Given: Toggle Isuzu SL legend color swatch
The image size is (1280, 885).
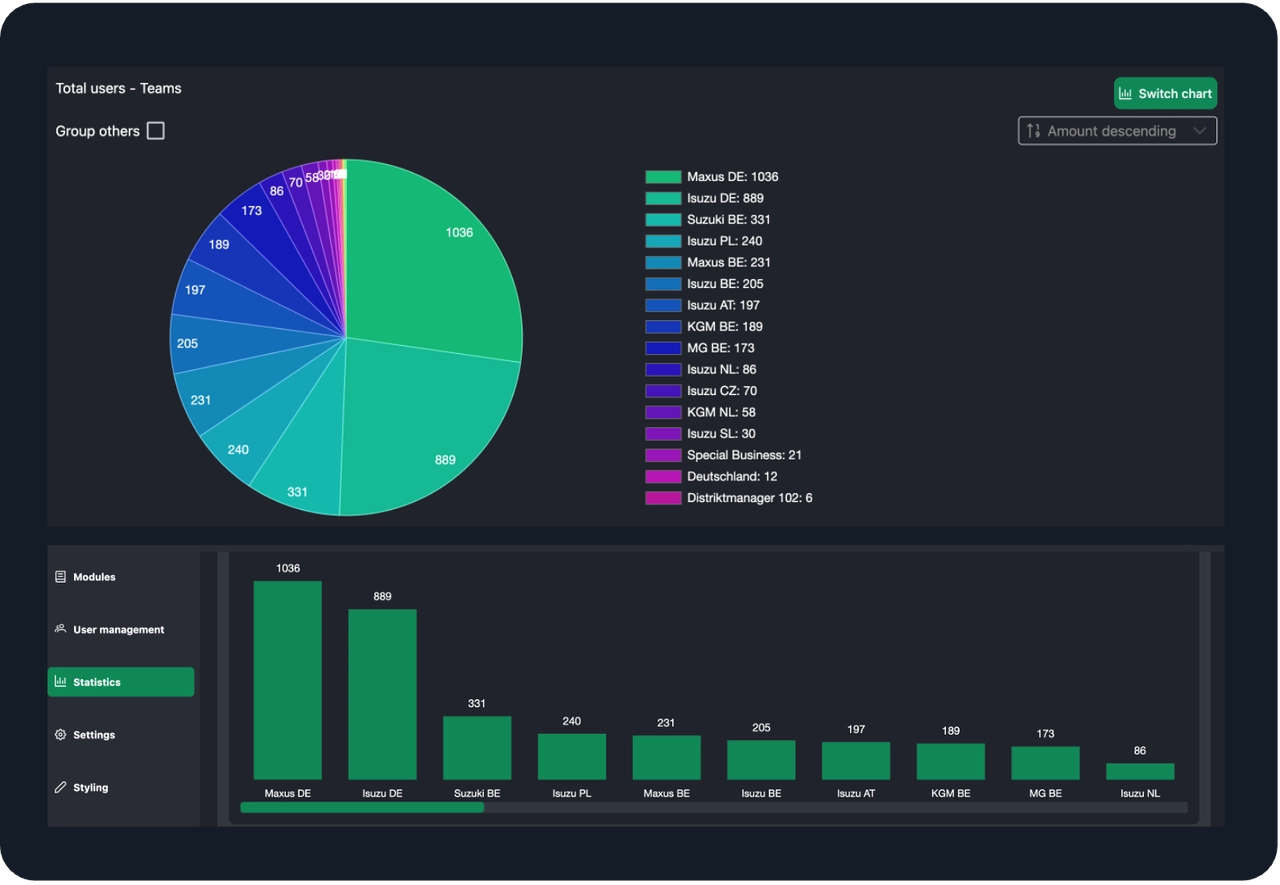Looking at the screenshot, I should coord(663,434).
